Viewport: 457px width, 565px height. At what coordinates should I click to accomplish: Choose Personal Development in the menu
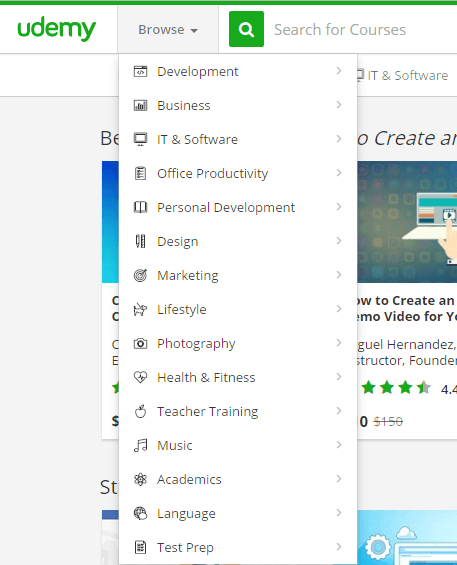[238, 207]
